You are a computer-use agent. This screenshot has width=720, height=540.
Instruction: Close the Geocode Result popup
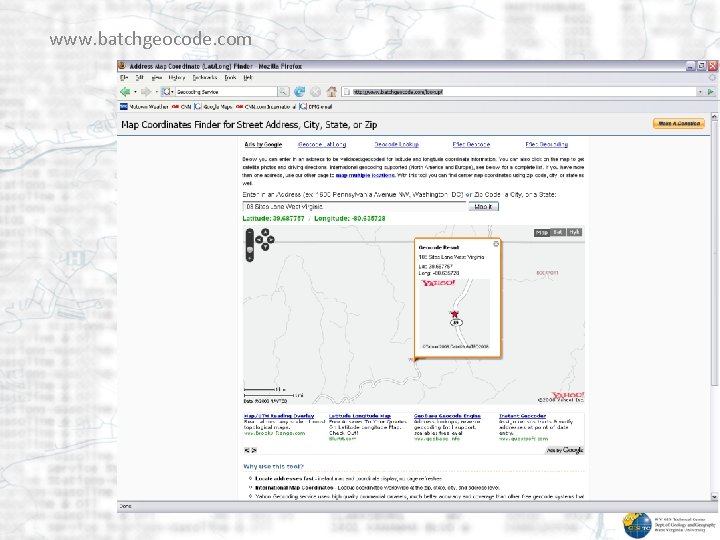click(x=496, y=244)
